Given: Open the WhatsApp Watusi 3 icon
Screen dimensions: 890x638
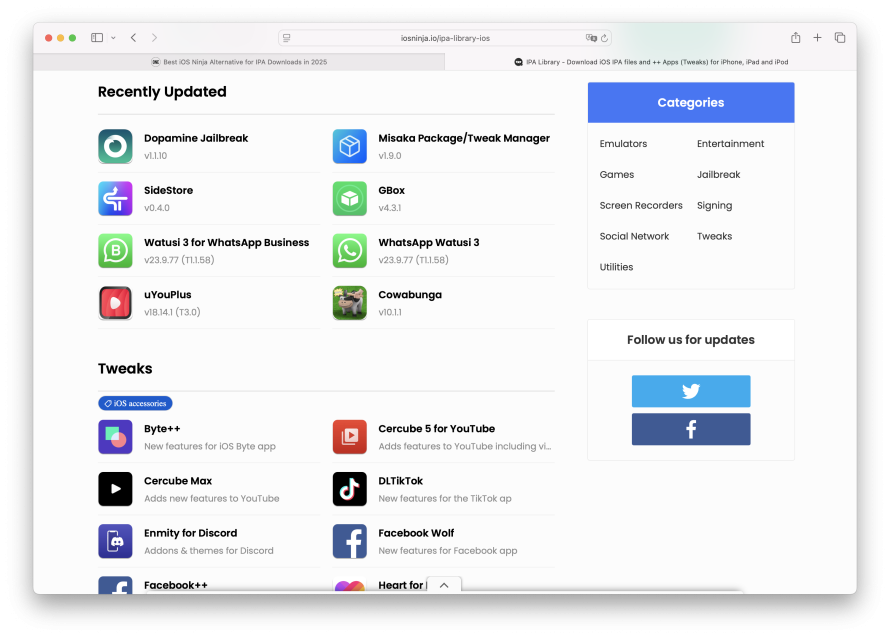Looking at the screenshot, I should pyautogui.click(x=350, y=251).
